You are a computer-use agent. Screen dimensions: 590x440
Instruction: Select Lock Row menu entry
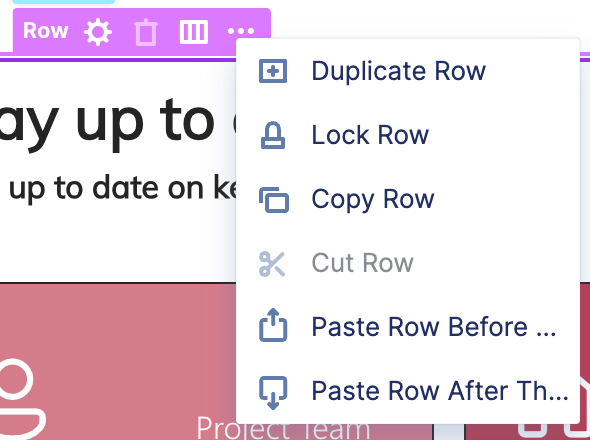408,135
